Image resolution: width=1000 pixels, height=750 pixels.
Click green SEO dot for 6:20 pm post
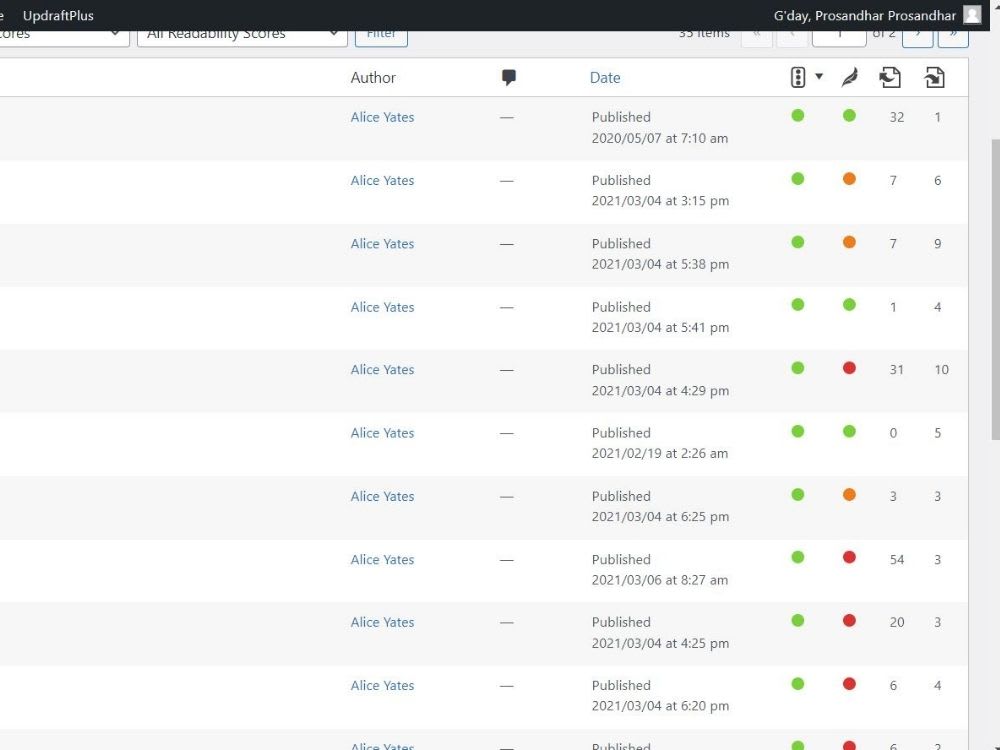[798, 684]
